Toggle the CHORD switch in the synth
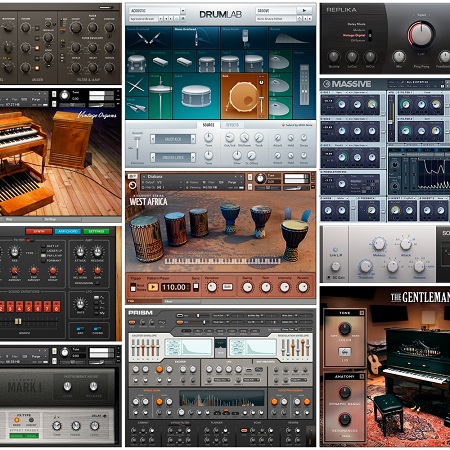 [x=97, y=329]
